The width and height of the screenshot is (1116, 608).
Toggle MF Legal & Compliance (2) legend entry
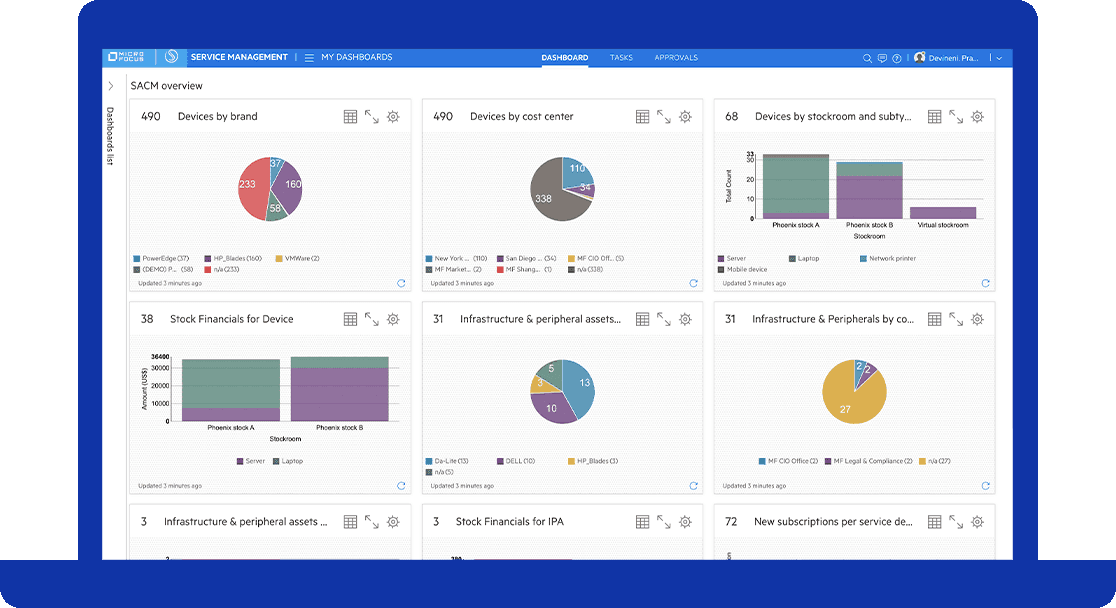point(869,461)
